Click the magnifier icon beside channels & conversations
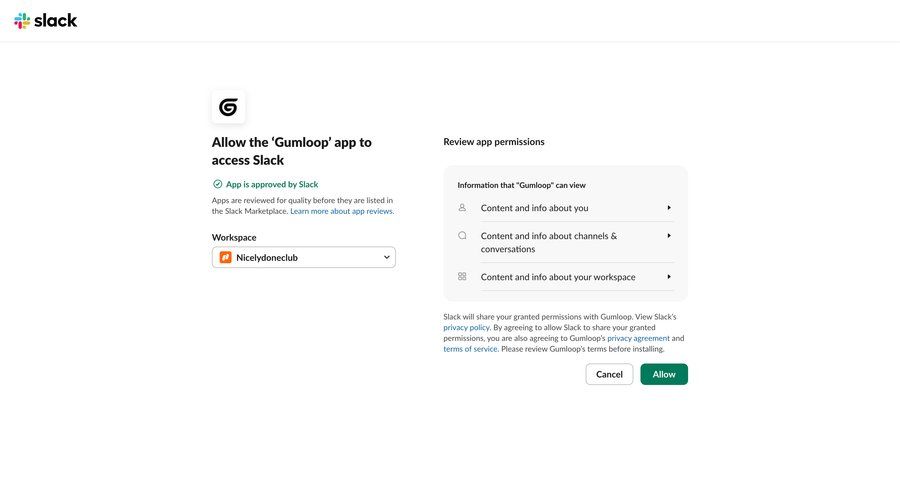The image size is (900, 484). click(462, 236)
